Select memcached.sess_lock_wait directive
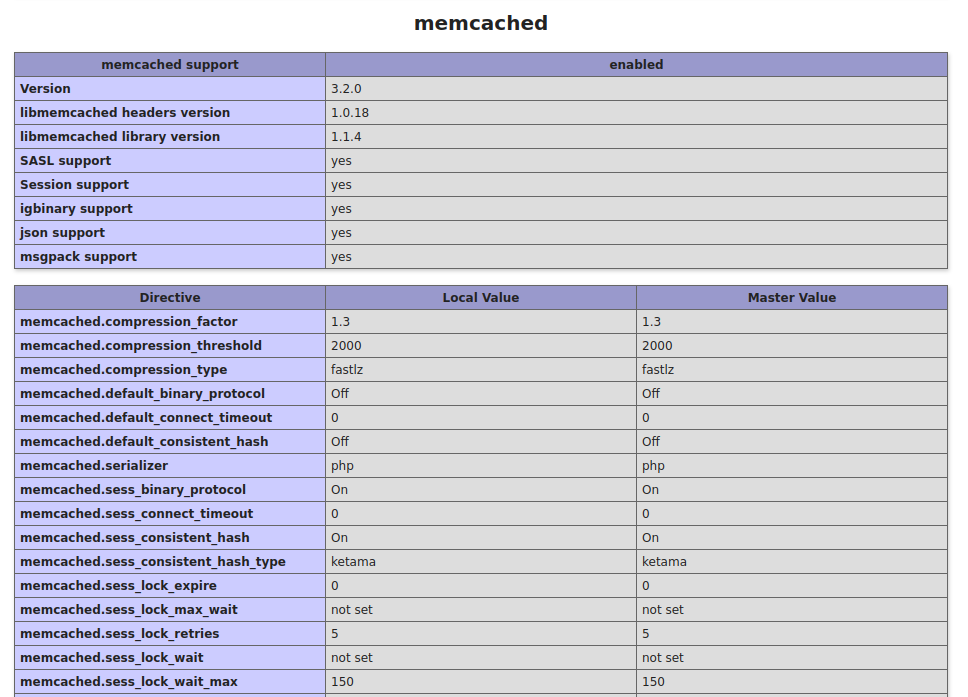Image resolution: width=968 pixels, height=697 pixels. click(x=111, y=659)
